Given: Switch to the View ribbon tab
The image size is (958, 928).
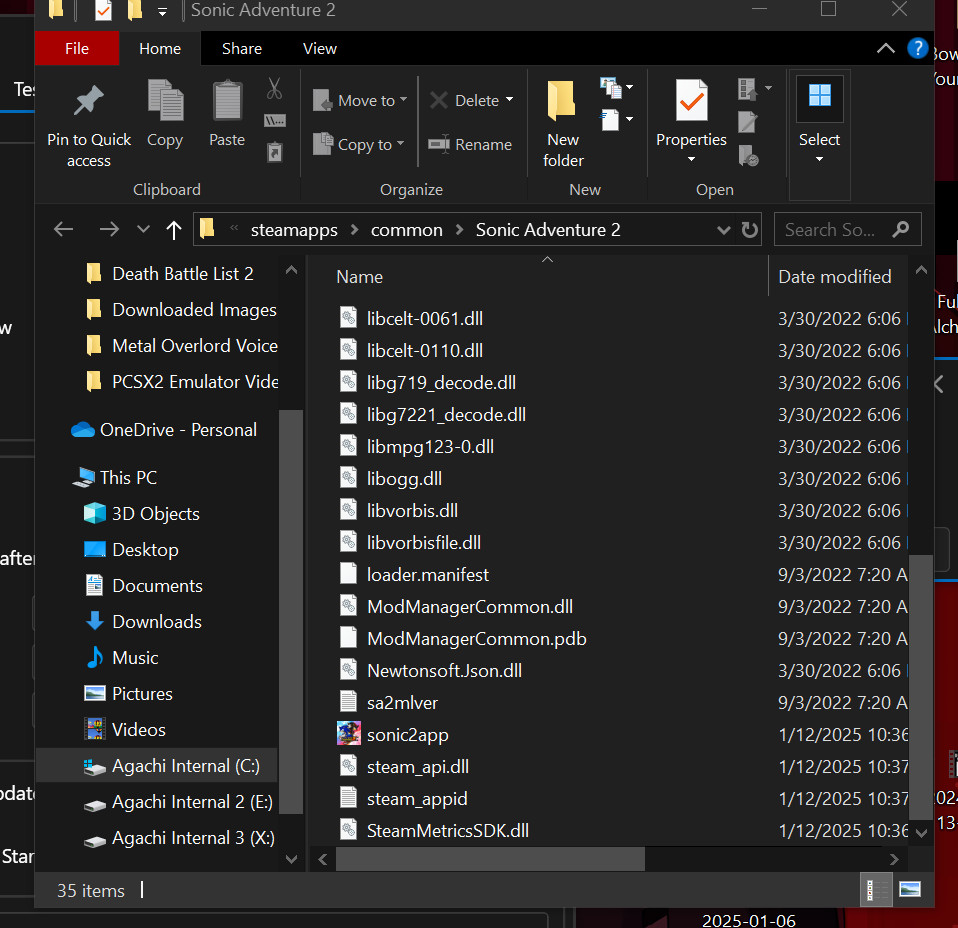Looking at the screenshot, I should (320, 48).
